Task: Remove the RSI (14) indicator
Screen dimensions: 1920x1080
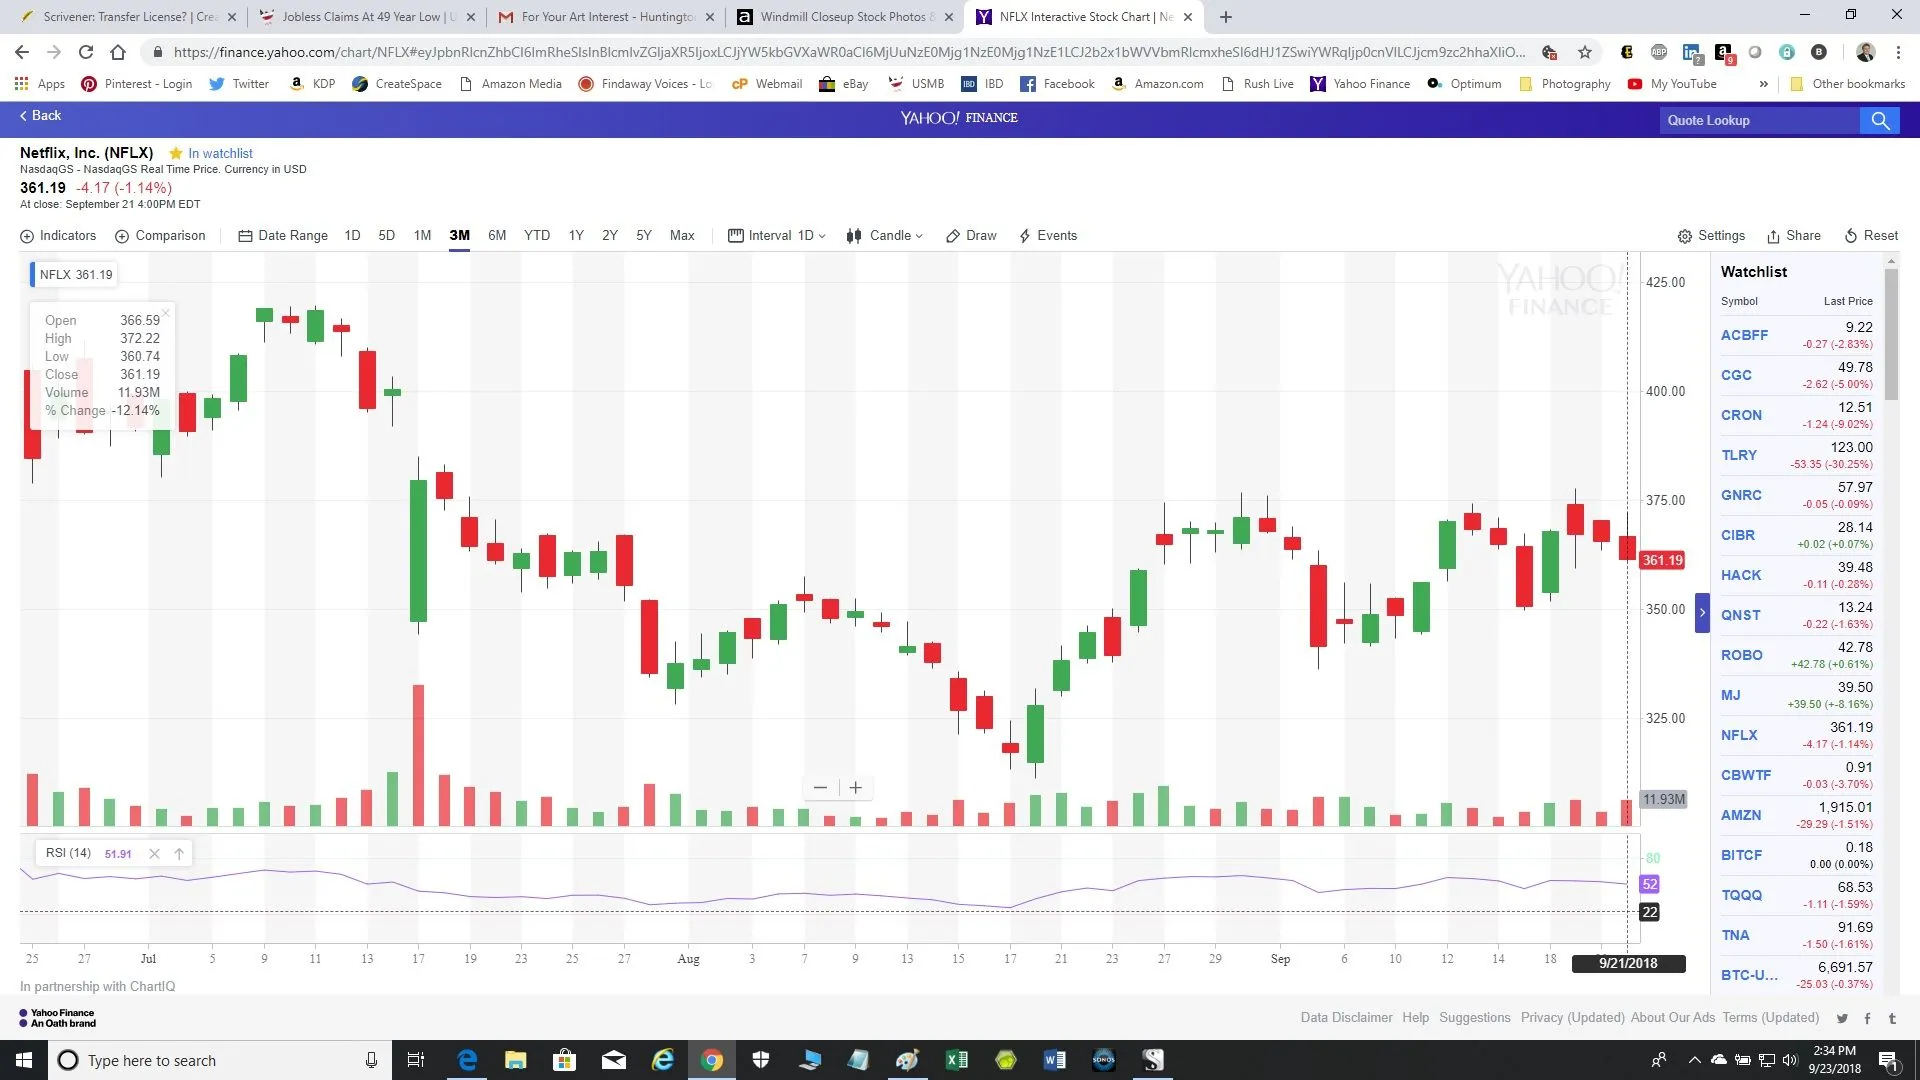Action: coord(154,853)
